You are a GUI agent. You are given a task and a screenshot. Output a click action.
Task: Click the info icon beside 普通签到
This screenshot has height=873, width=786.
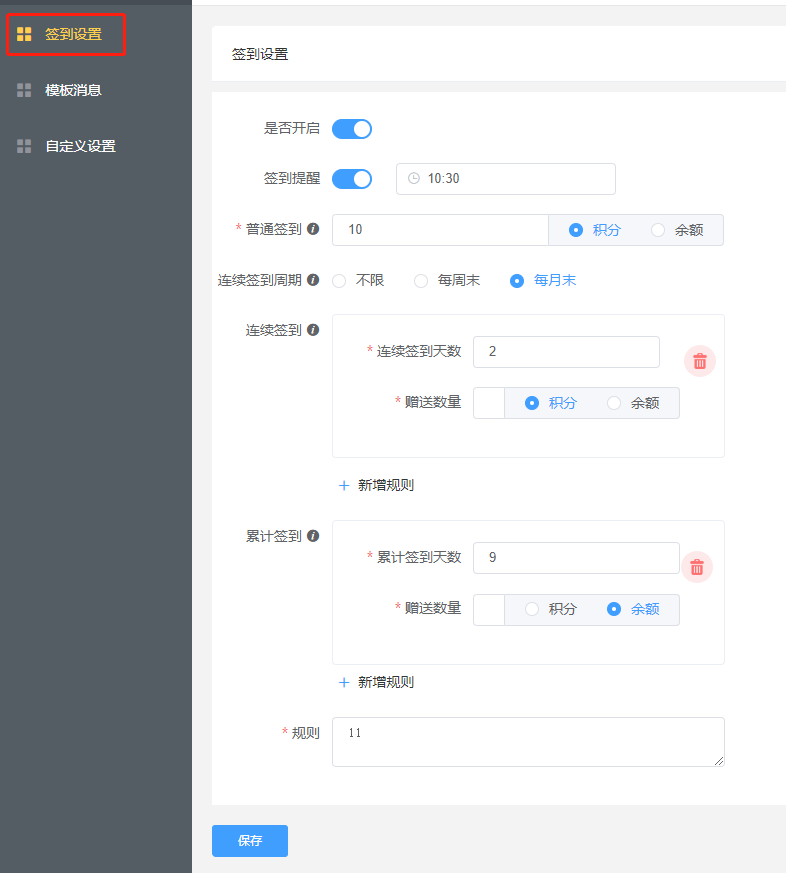coord(313,229)
